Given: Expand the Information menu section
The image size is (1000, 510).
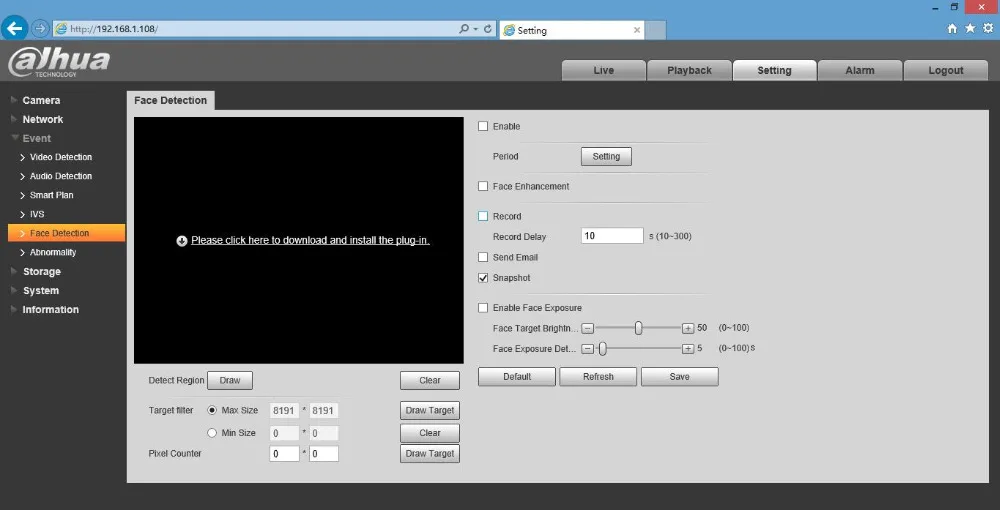Looking at the screenshot, I should [50, 310].
